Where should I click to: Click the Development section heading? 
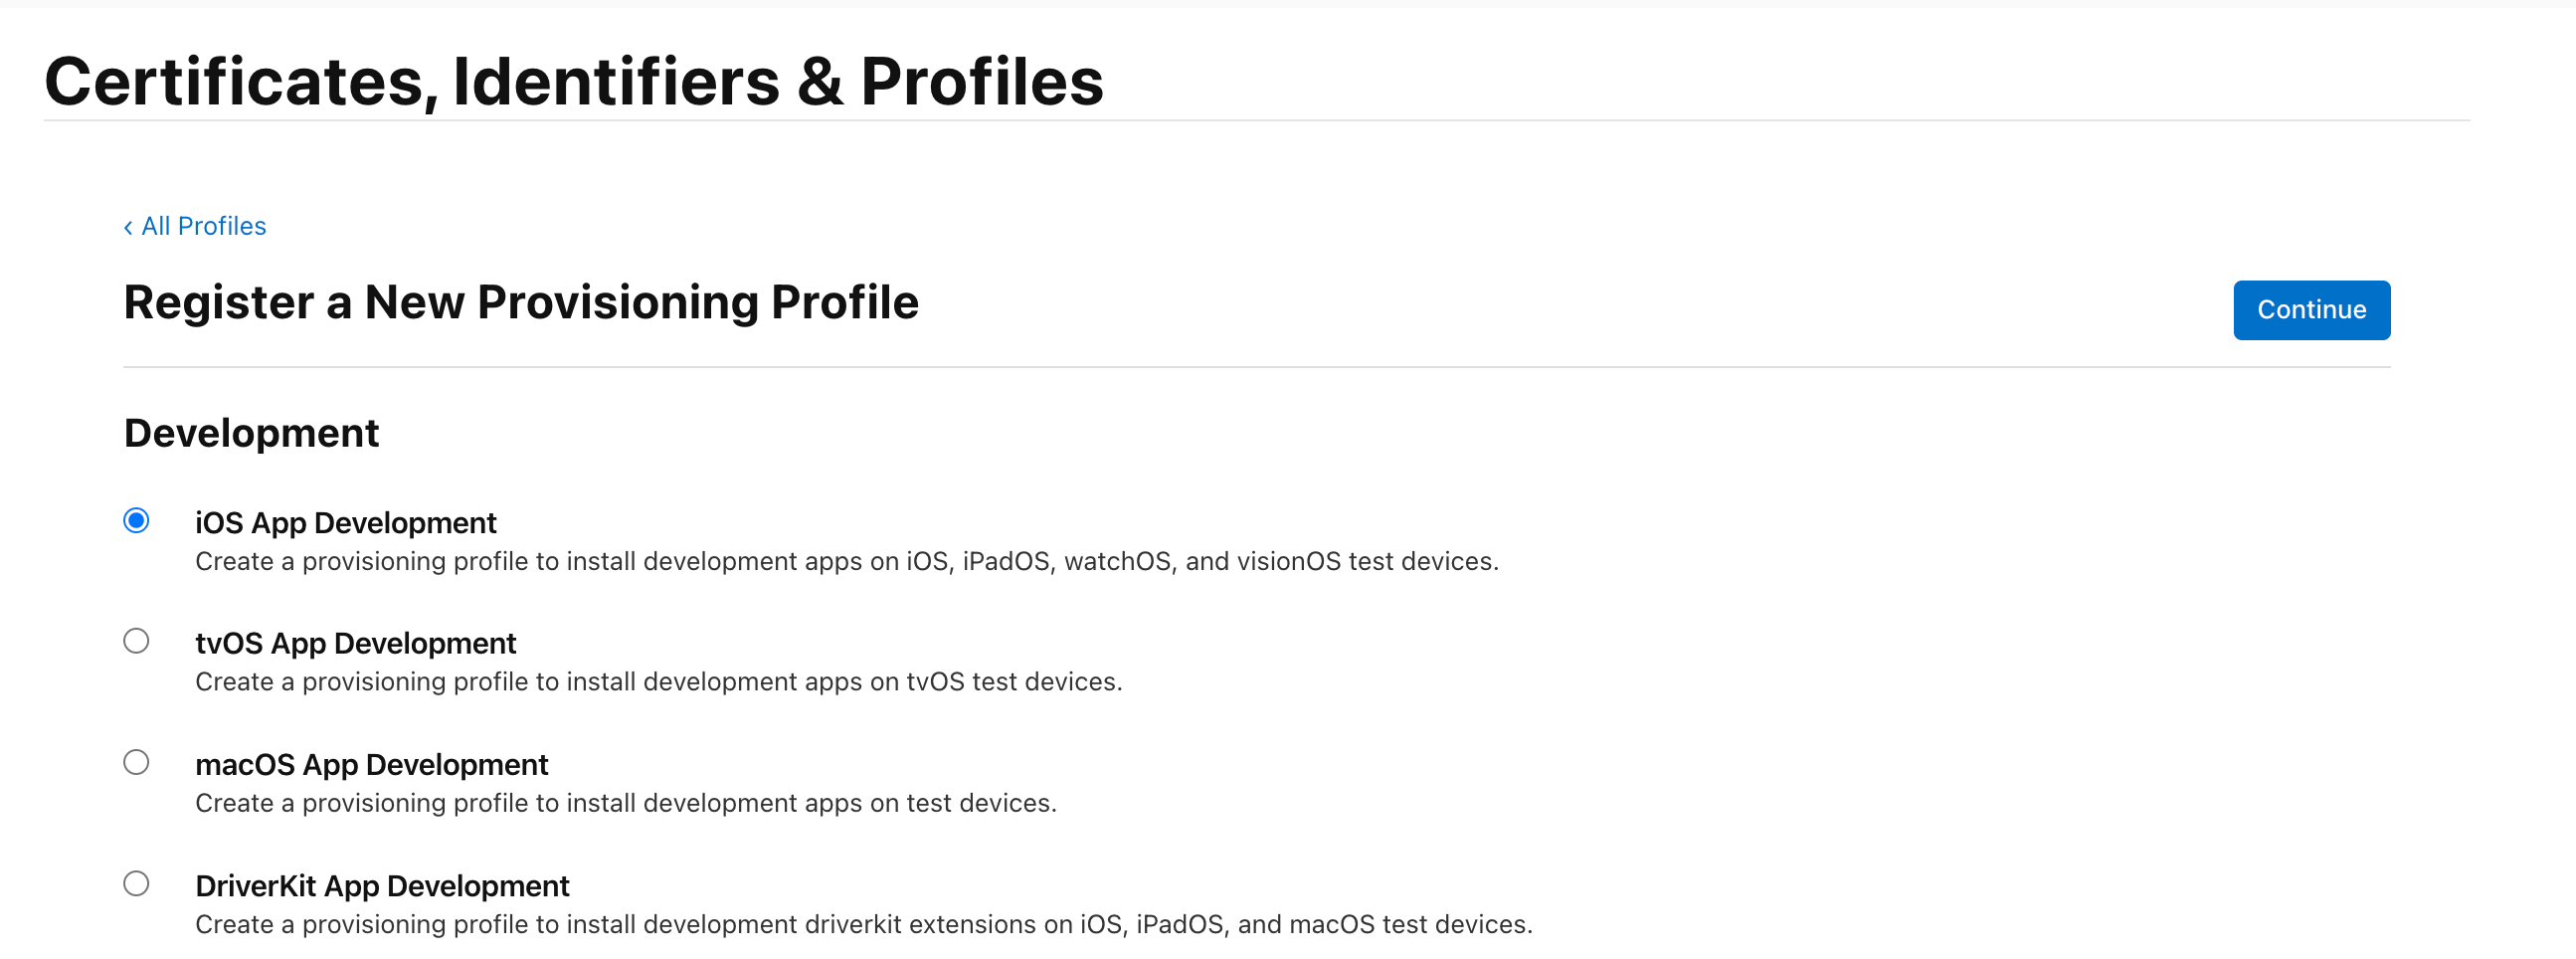click(x=251, y=433)
